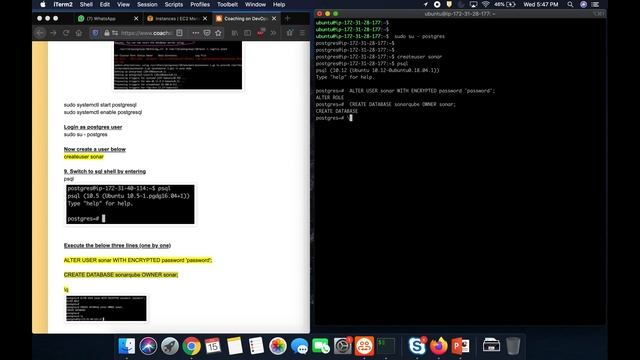Open the Apple menu

(x=43, y=4)
